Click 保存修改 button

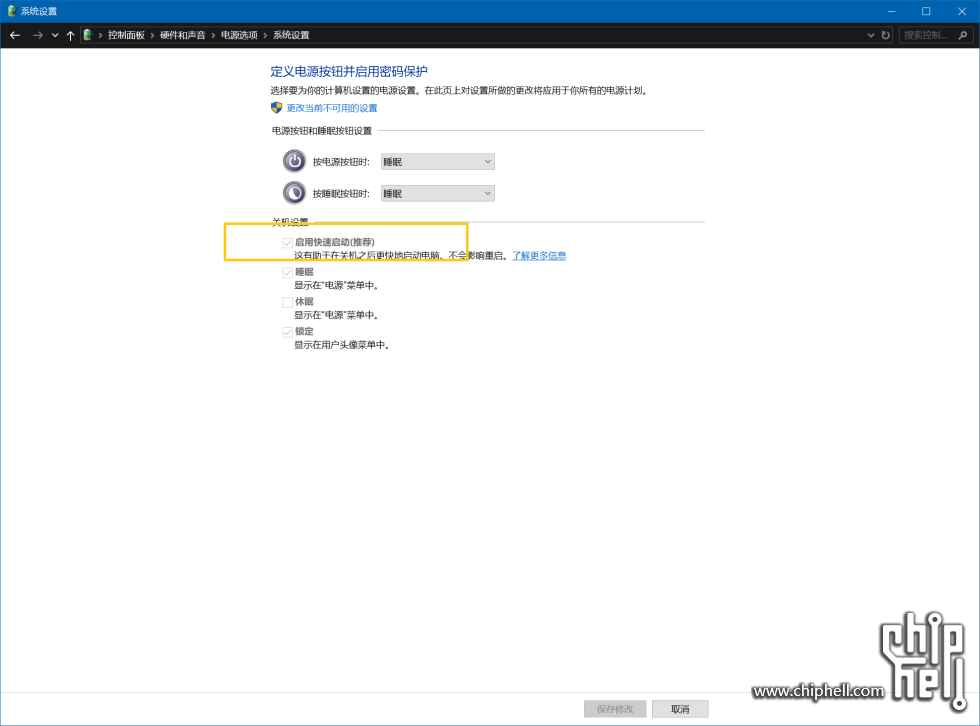[615, 709]
